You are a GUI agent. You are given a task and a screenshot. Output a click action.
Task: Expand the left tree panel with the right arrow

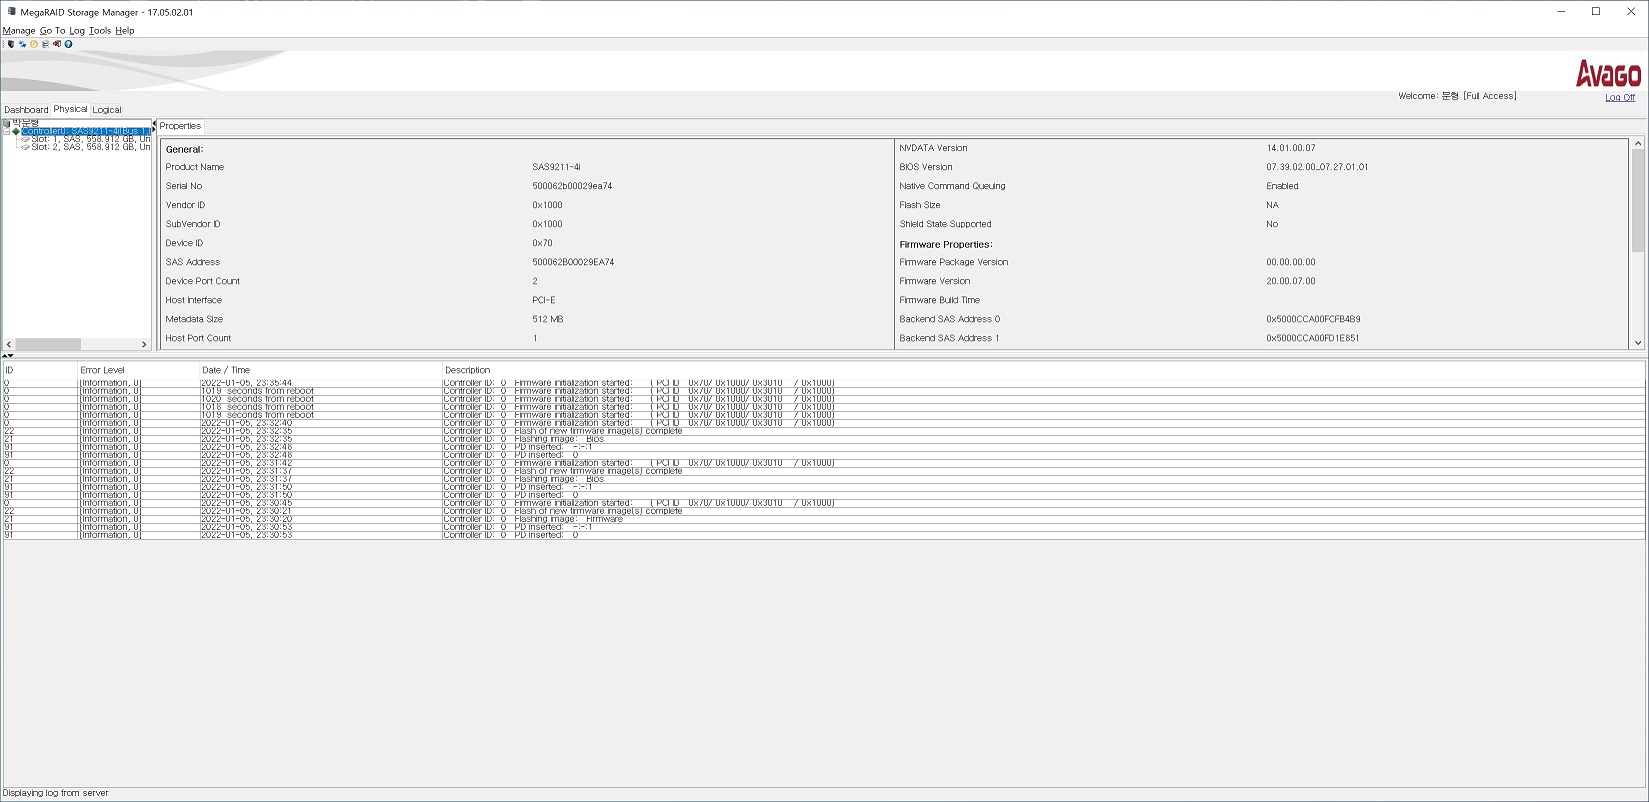coord(154,131)
